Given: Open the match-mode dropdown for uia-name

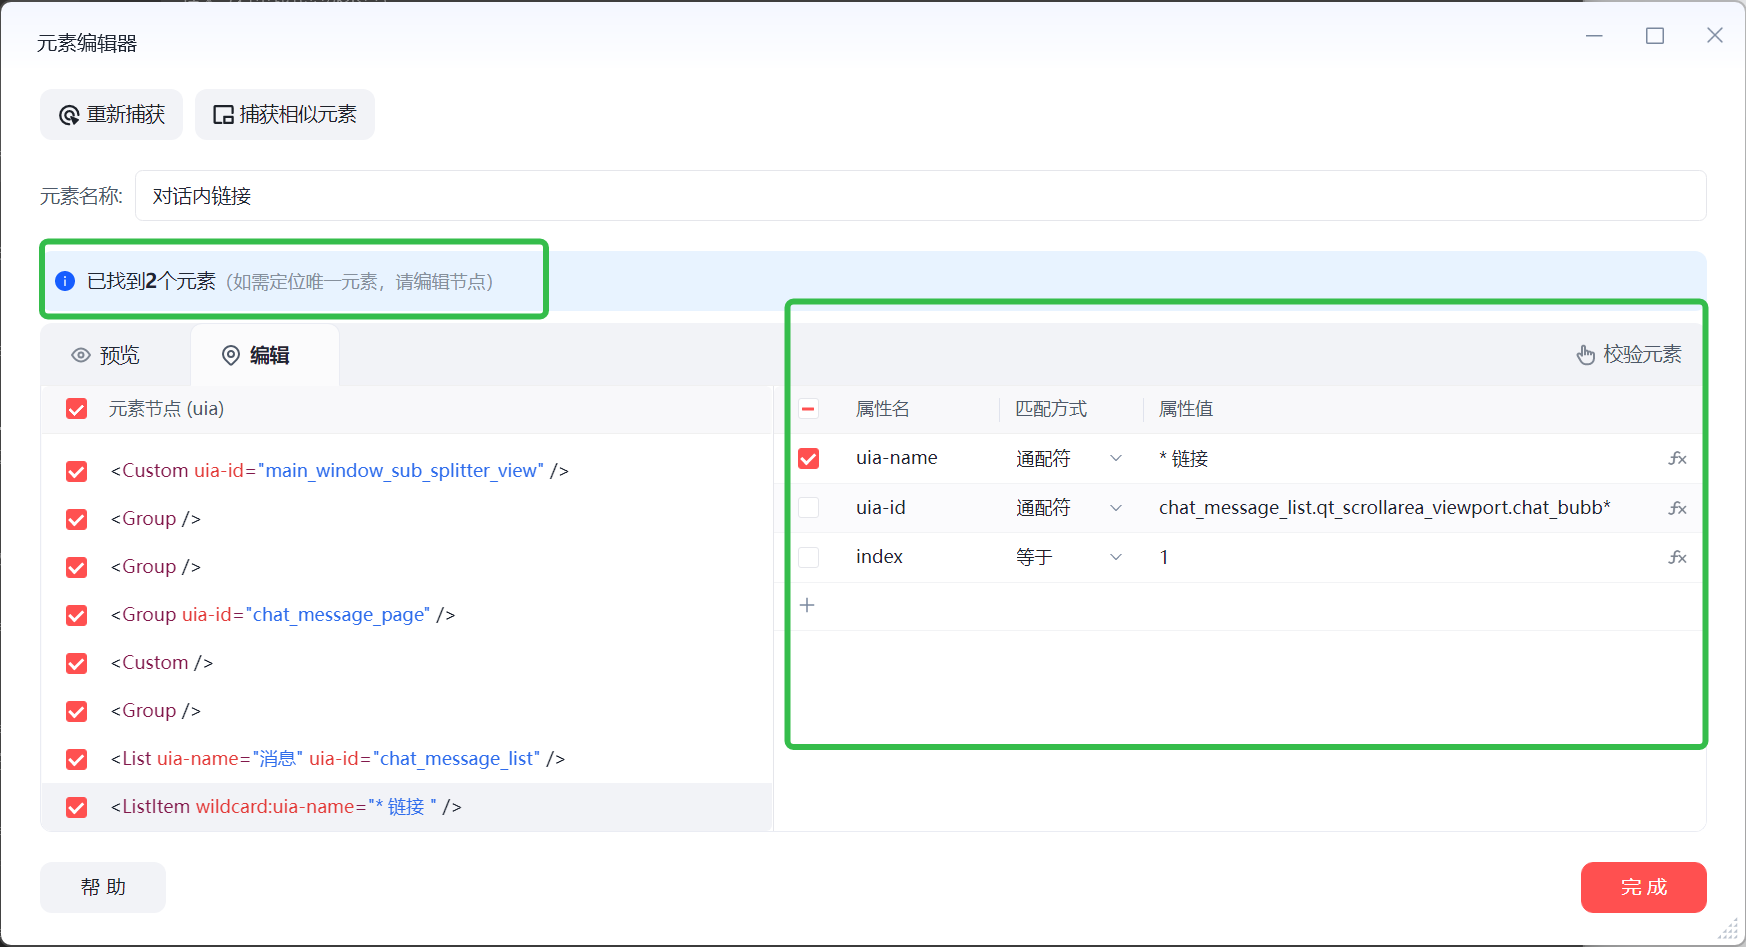Looking at the screenshot, I should tap(1070, 458).
